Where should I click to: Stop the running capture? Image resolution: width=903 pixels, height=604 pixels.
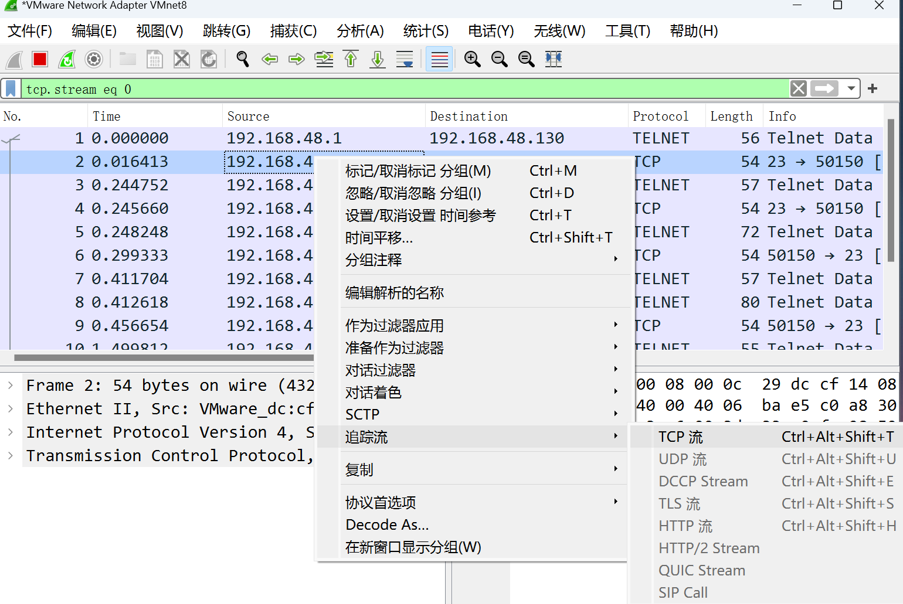[x=40, y=59]
